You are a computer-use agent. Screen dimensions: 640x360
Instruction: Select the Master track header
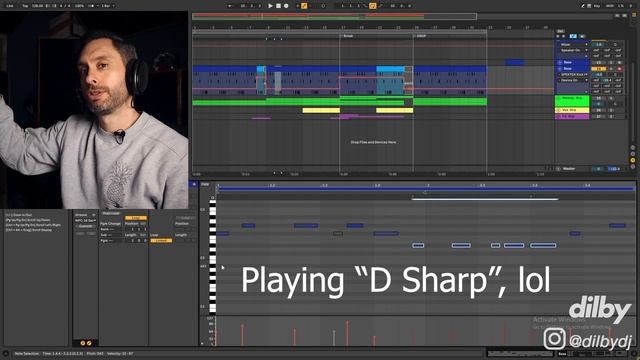point(571,169)
